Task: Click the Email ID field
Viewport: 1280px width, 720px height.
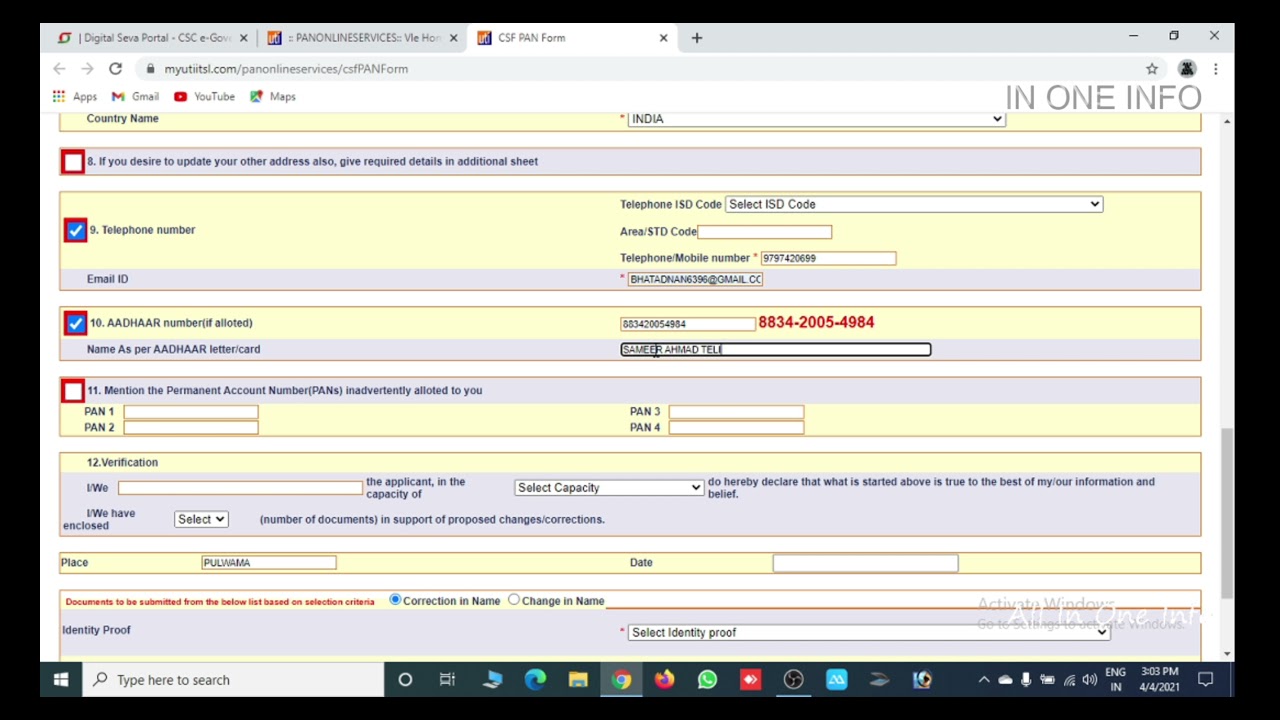Action: tap(695, 280)
